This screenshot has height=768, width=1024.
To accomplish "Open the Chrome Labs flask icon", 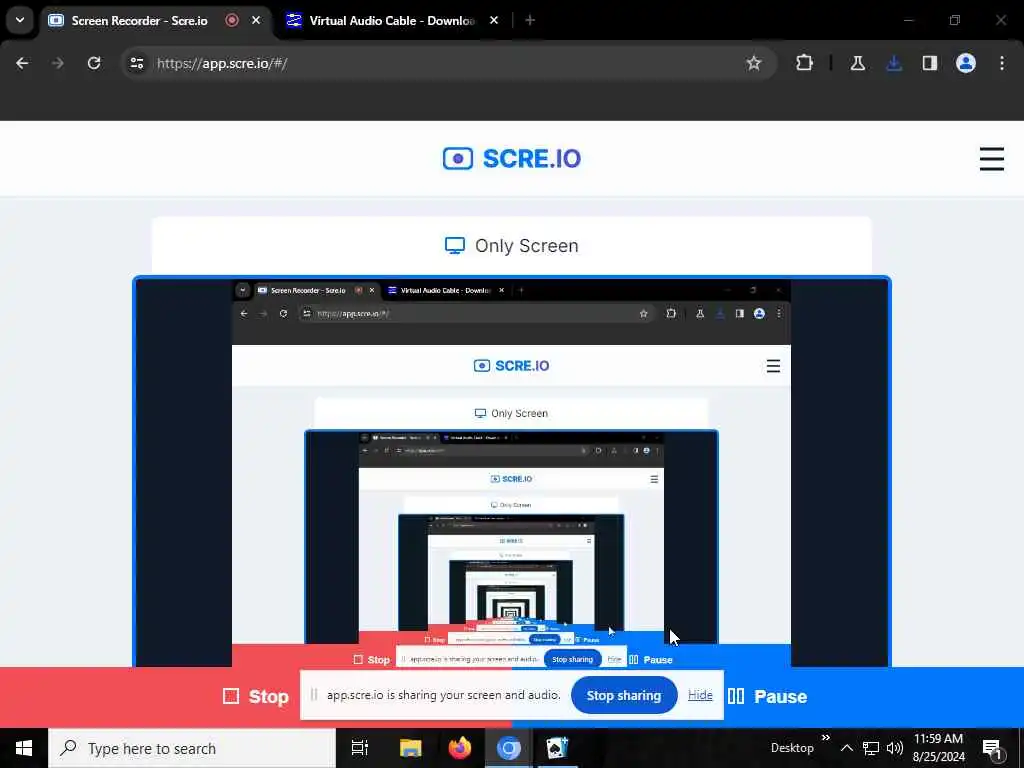I will pyautogui.click(x=858, y=63).
